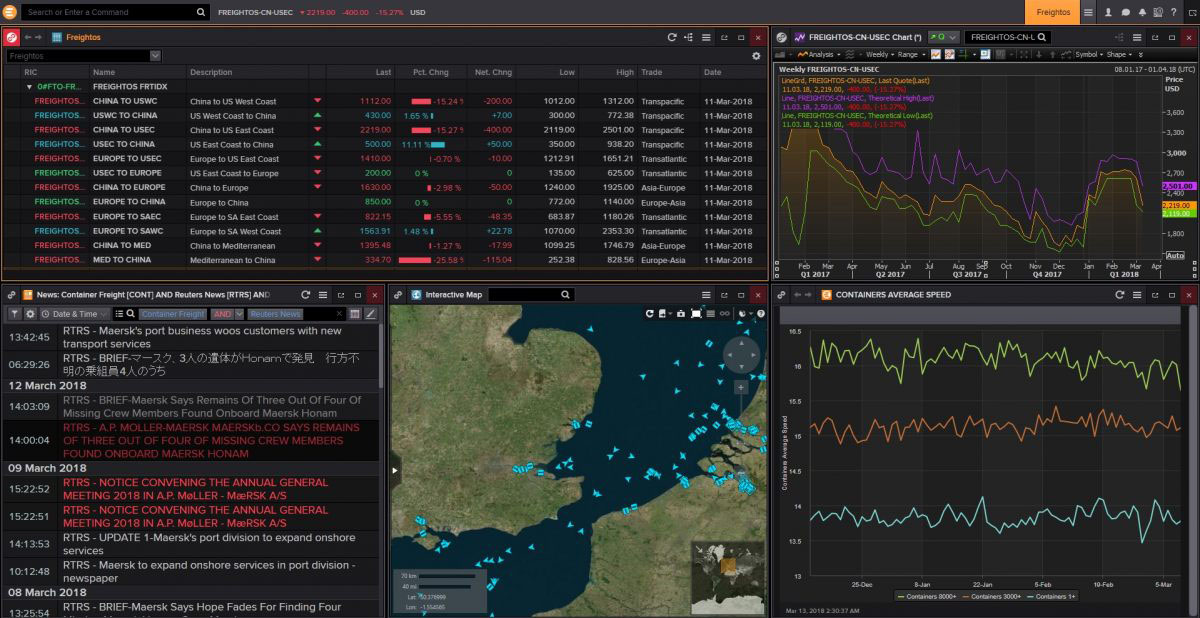Click the search magnifier in Interactive Map header
Viewport: 1200px width, 618px height.
click(565, 295)
